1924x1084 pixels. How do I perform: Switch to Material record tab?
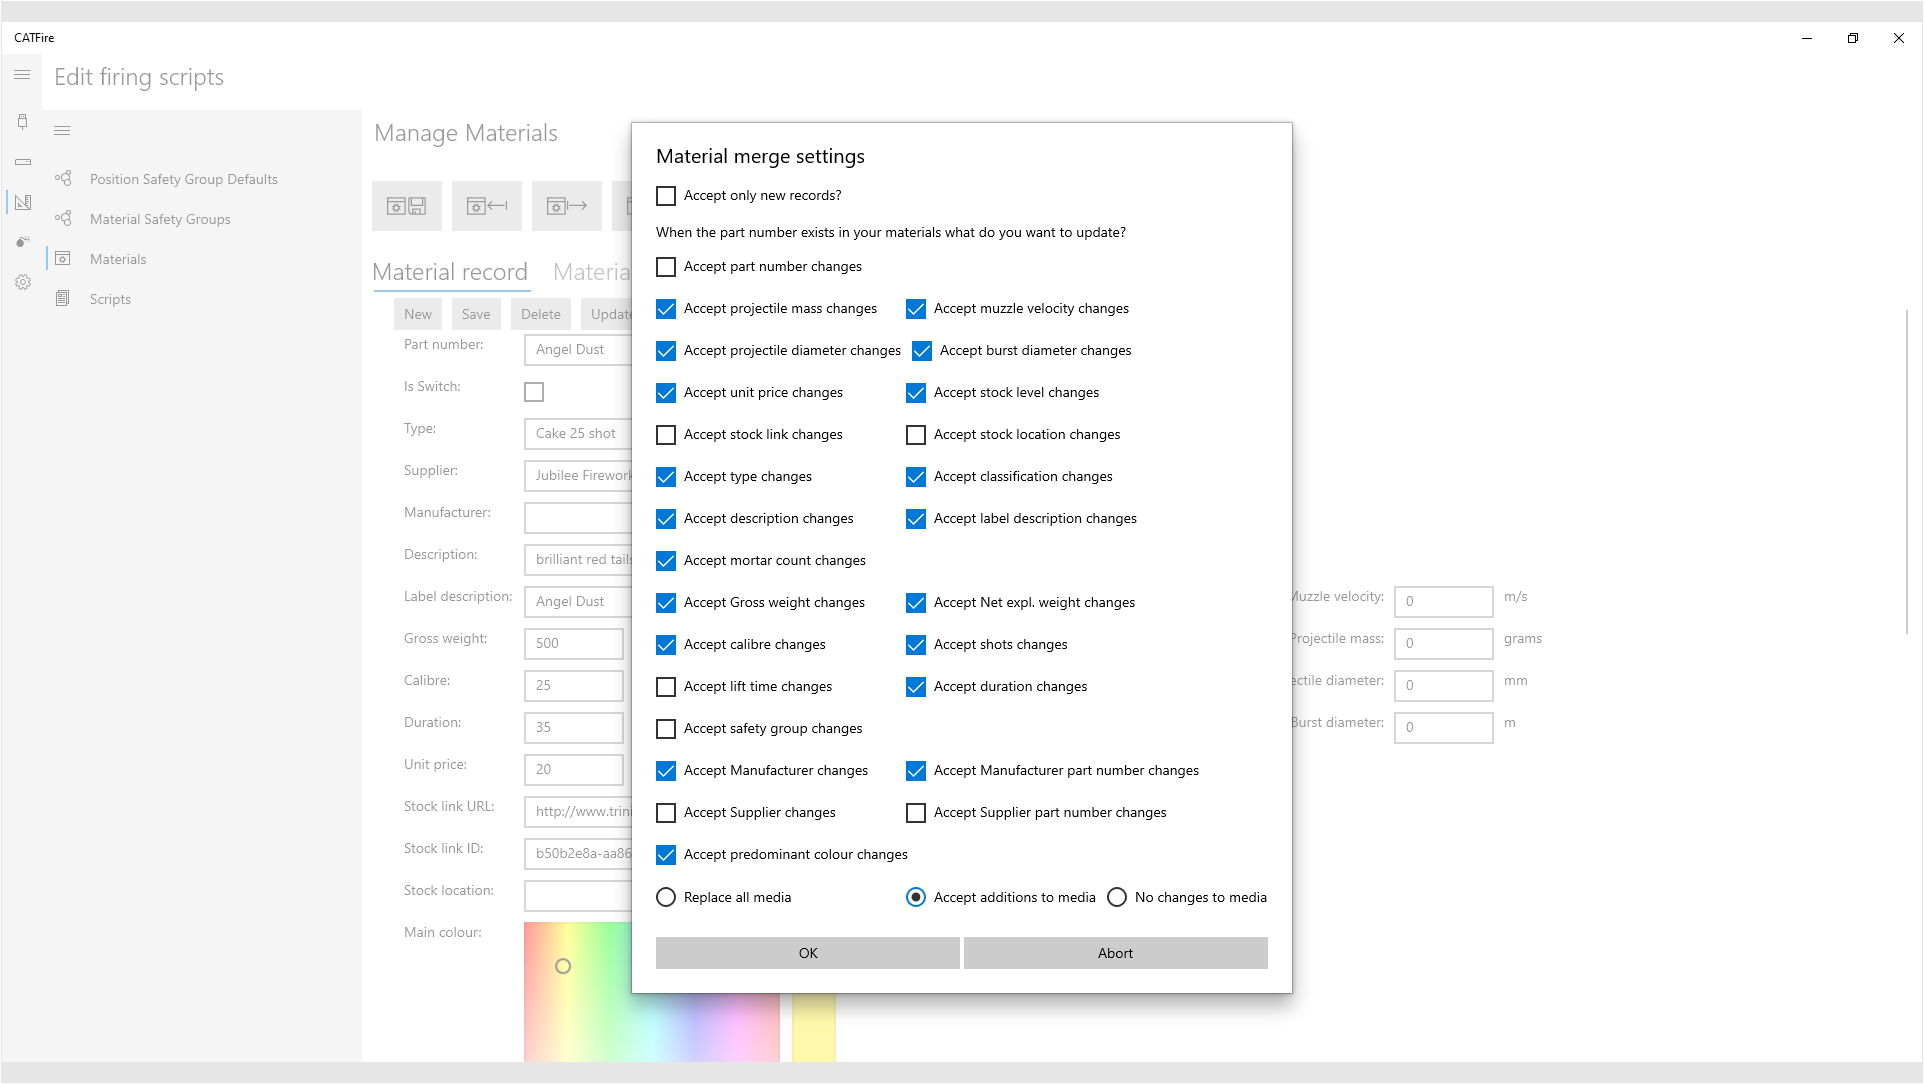[450, 272]
